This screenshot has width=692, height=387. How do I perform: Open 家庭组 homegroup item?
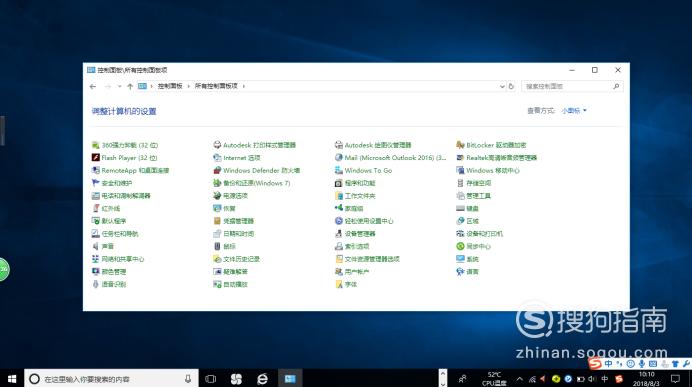coord(349,208)
